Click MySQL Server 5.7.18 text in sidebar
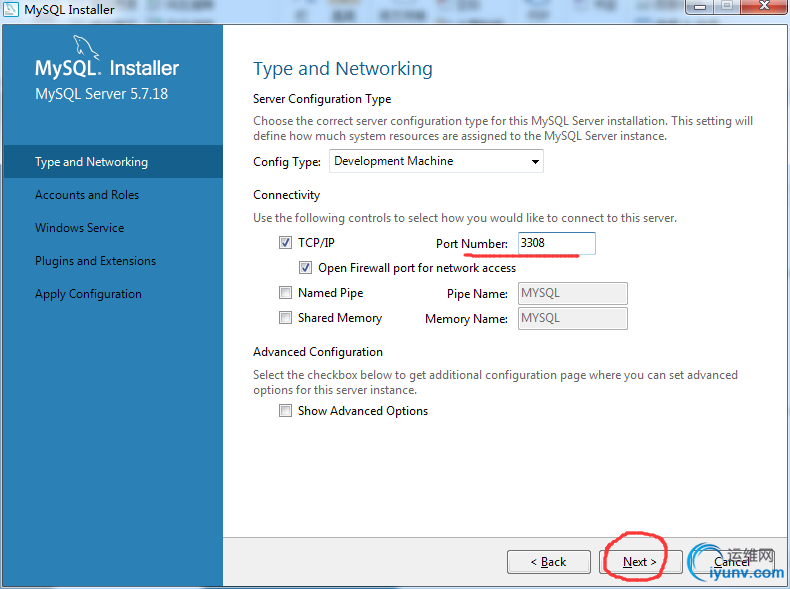Screen dimensions: 790x589 101,94
